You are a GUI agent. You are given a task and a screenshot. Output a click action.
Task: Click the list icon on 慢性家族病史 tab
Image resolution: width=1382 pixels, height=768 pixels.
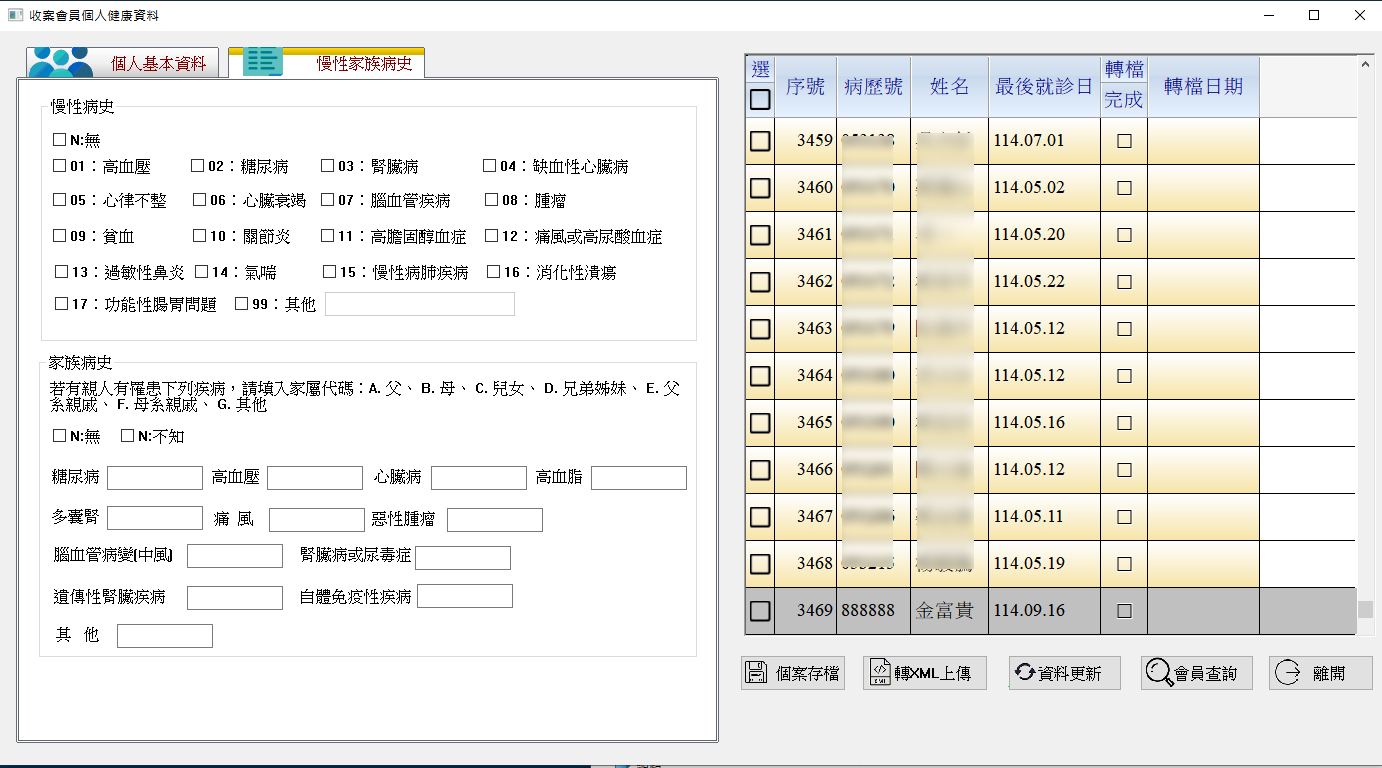click(263, 62)
